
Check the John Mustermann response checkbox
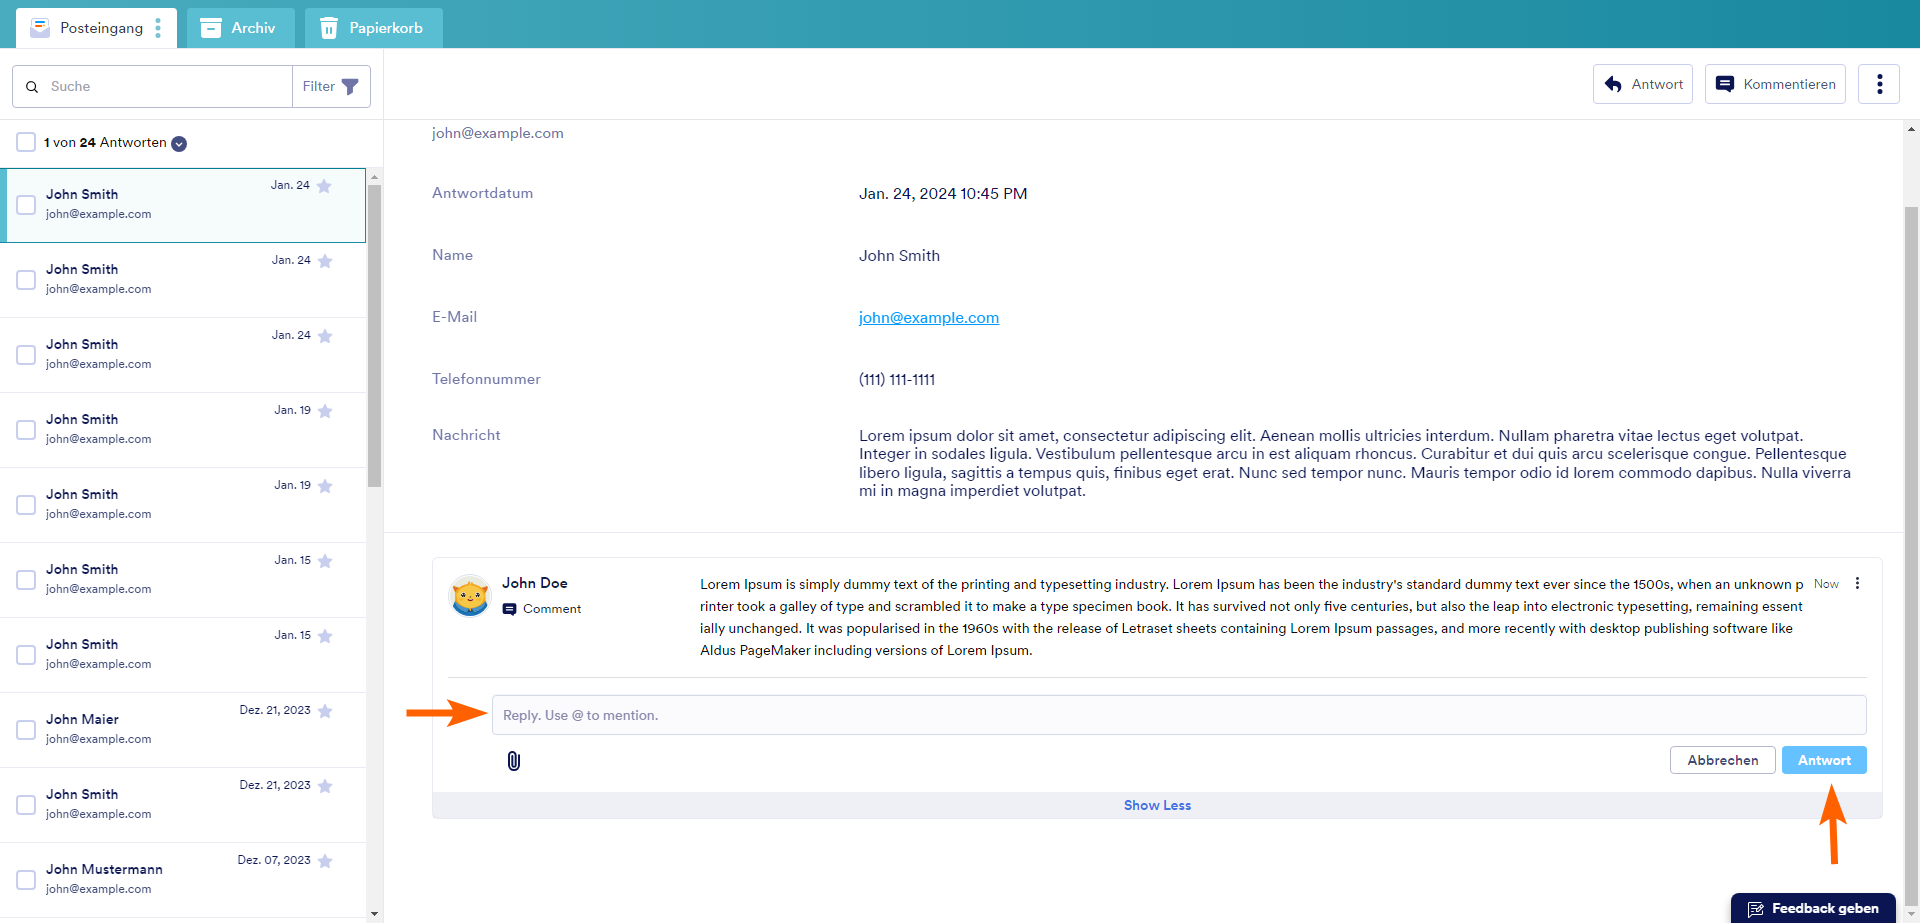click(x=26, y=880)
